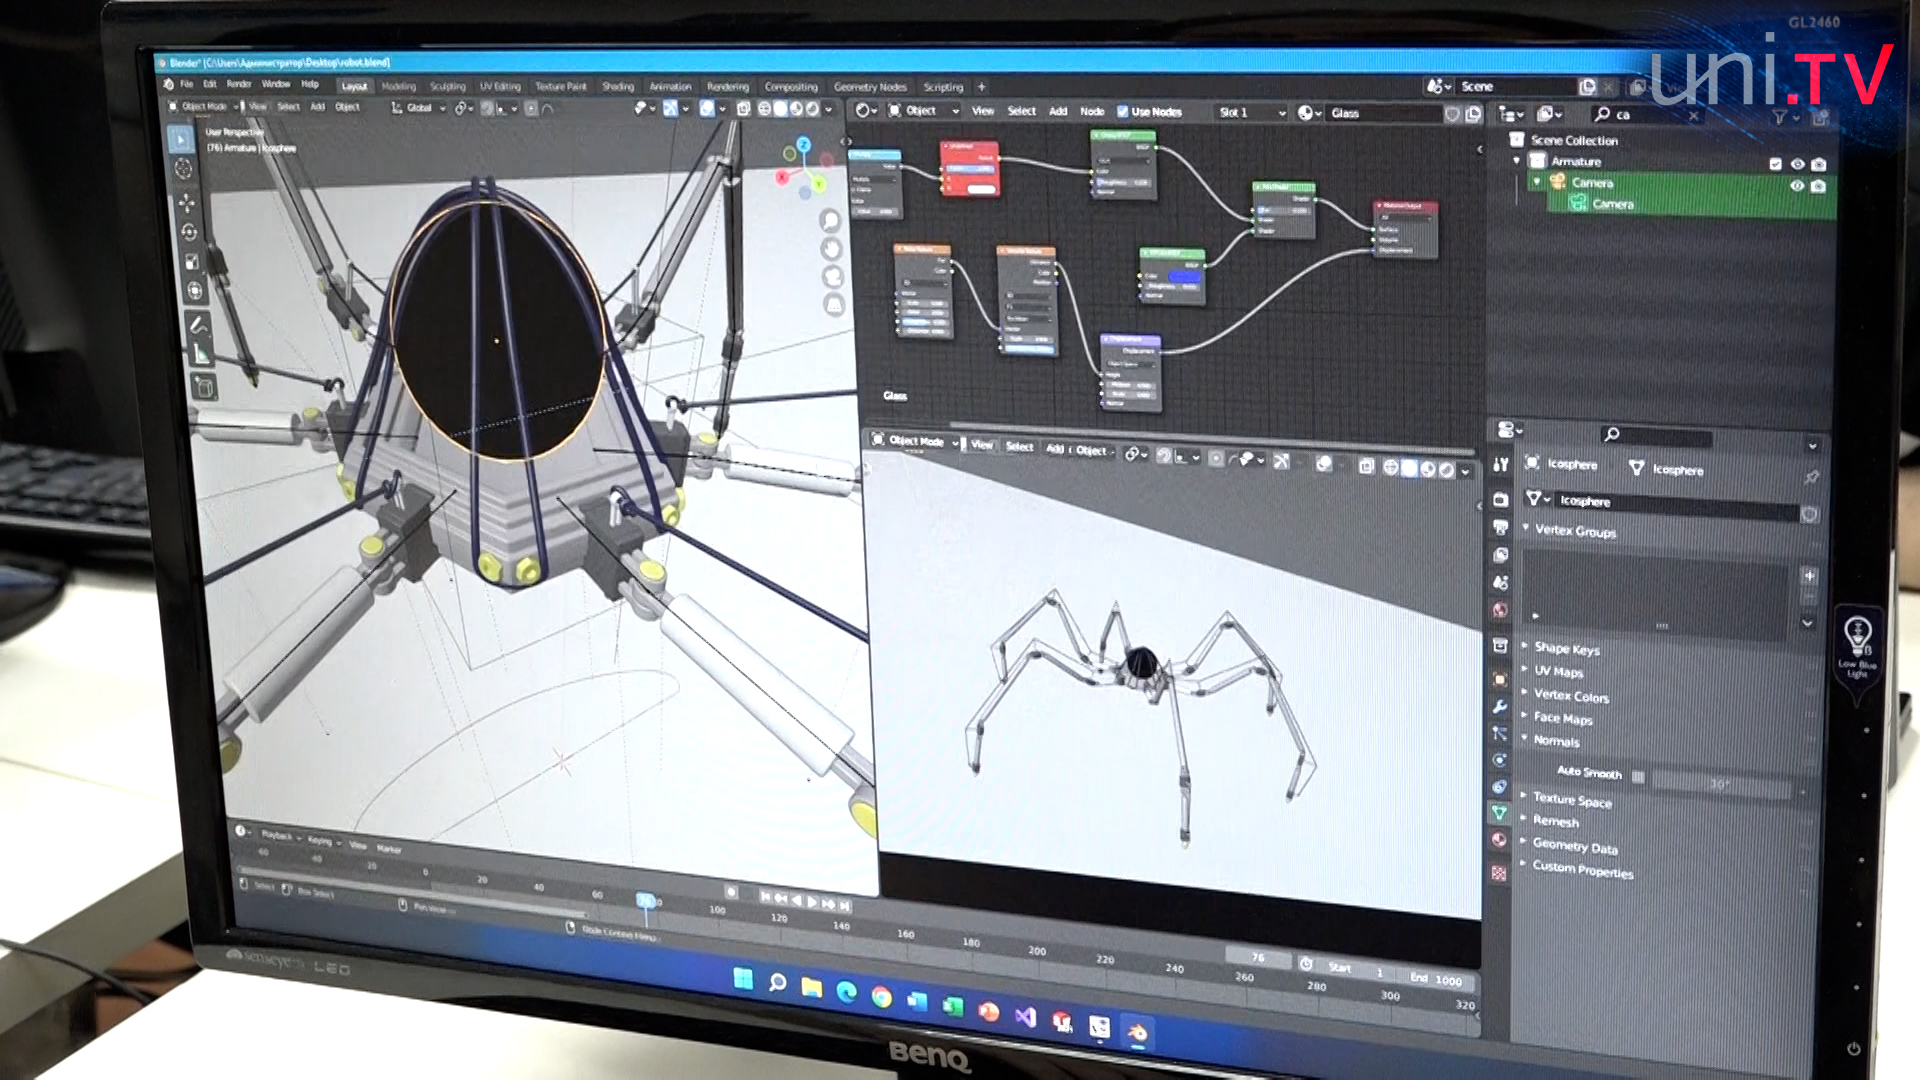Select the Rotate tool in viewport toolbar
This screenshot has height=1080, width=1920.
pos(188,232)
